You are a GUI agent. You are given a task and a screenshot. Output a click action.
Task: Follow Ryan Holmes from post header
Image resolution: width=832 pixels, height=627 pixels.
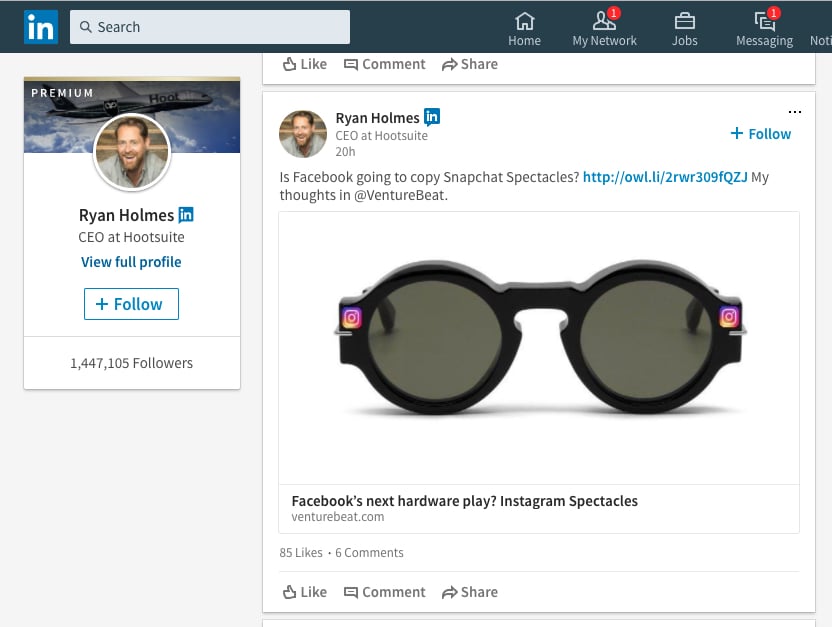click(760, 134)
